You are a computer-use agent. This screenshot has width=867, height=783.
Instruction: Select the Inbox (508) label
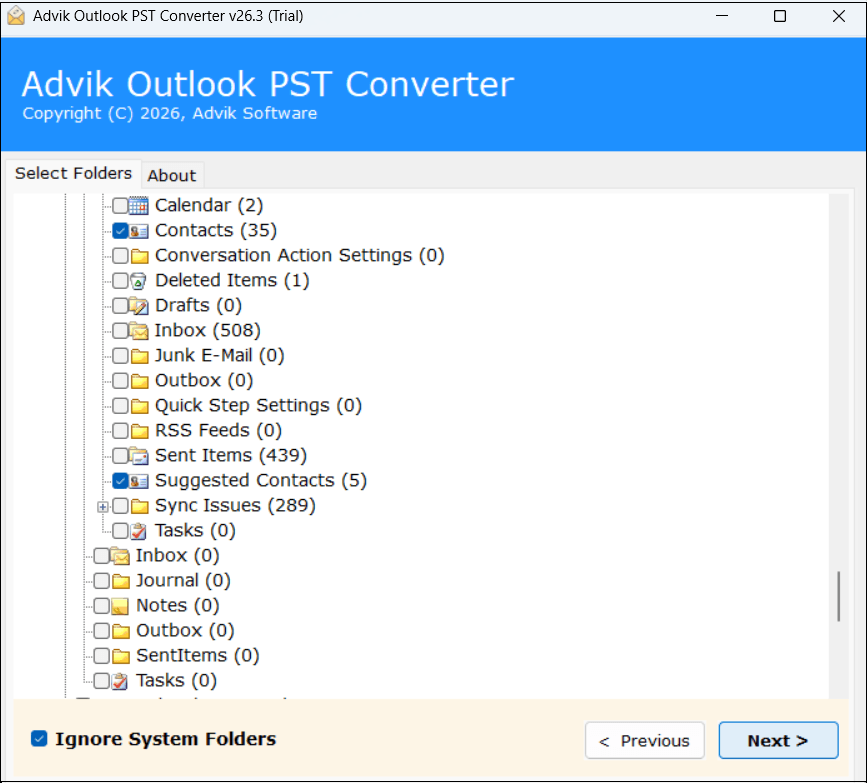coord(207,331)
